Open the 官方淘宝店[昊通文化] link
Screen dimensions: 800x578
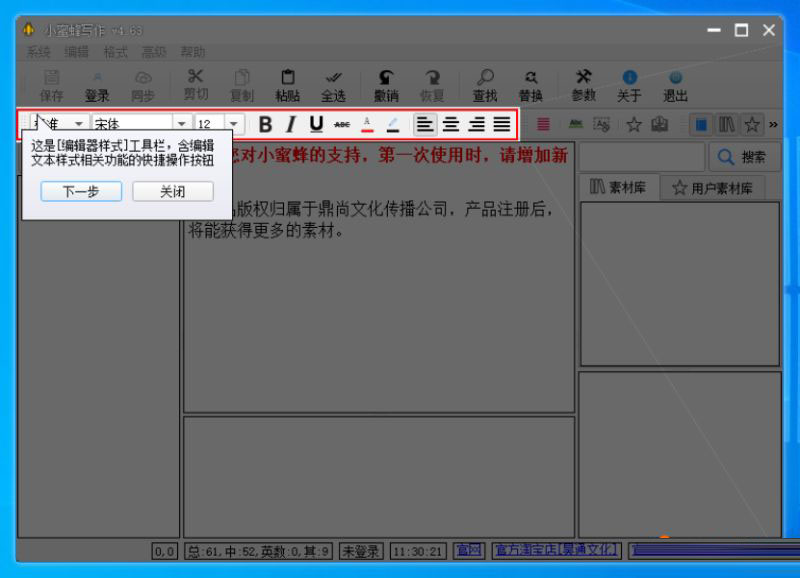[x=556, y=550]
